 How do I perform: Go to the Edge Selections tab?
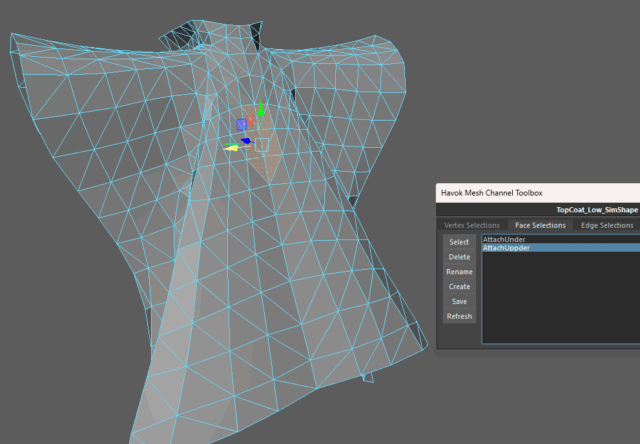[607, 226]
